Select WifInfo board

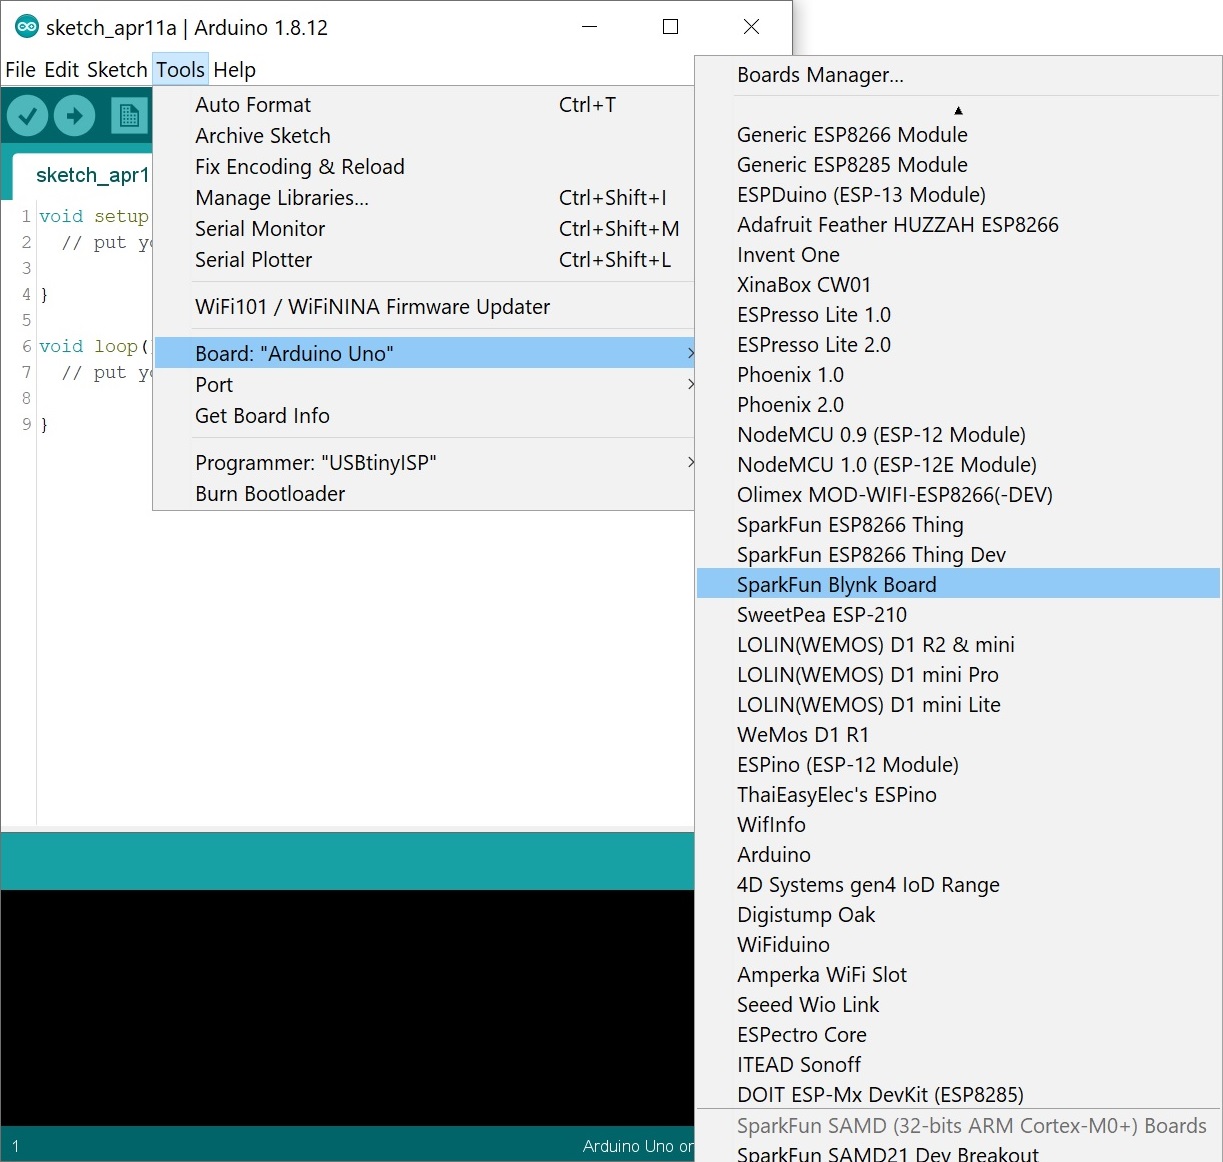[x=958, y=825]
